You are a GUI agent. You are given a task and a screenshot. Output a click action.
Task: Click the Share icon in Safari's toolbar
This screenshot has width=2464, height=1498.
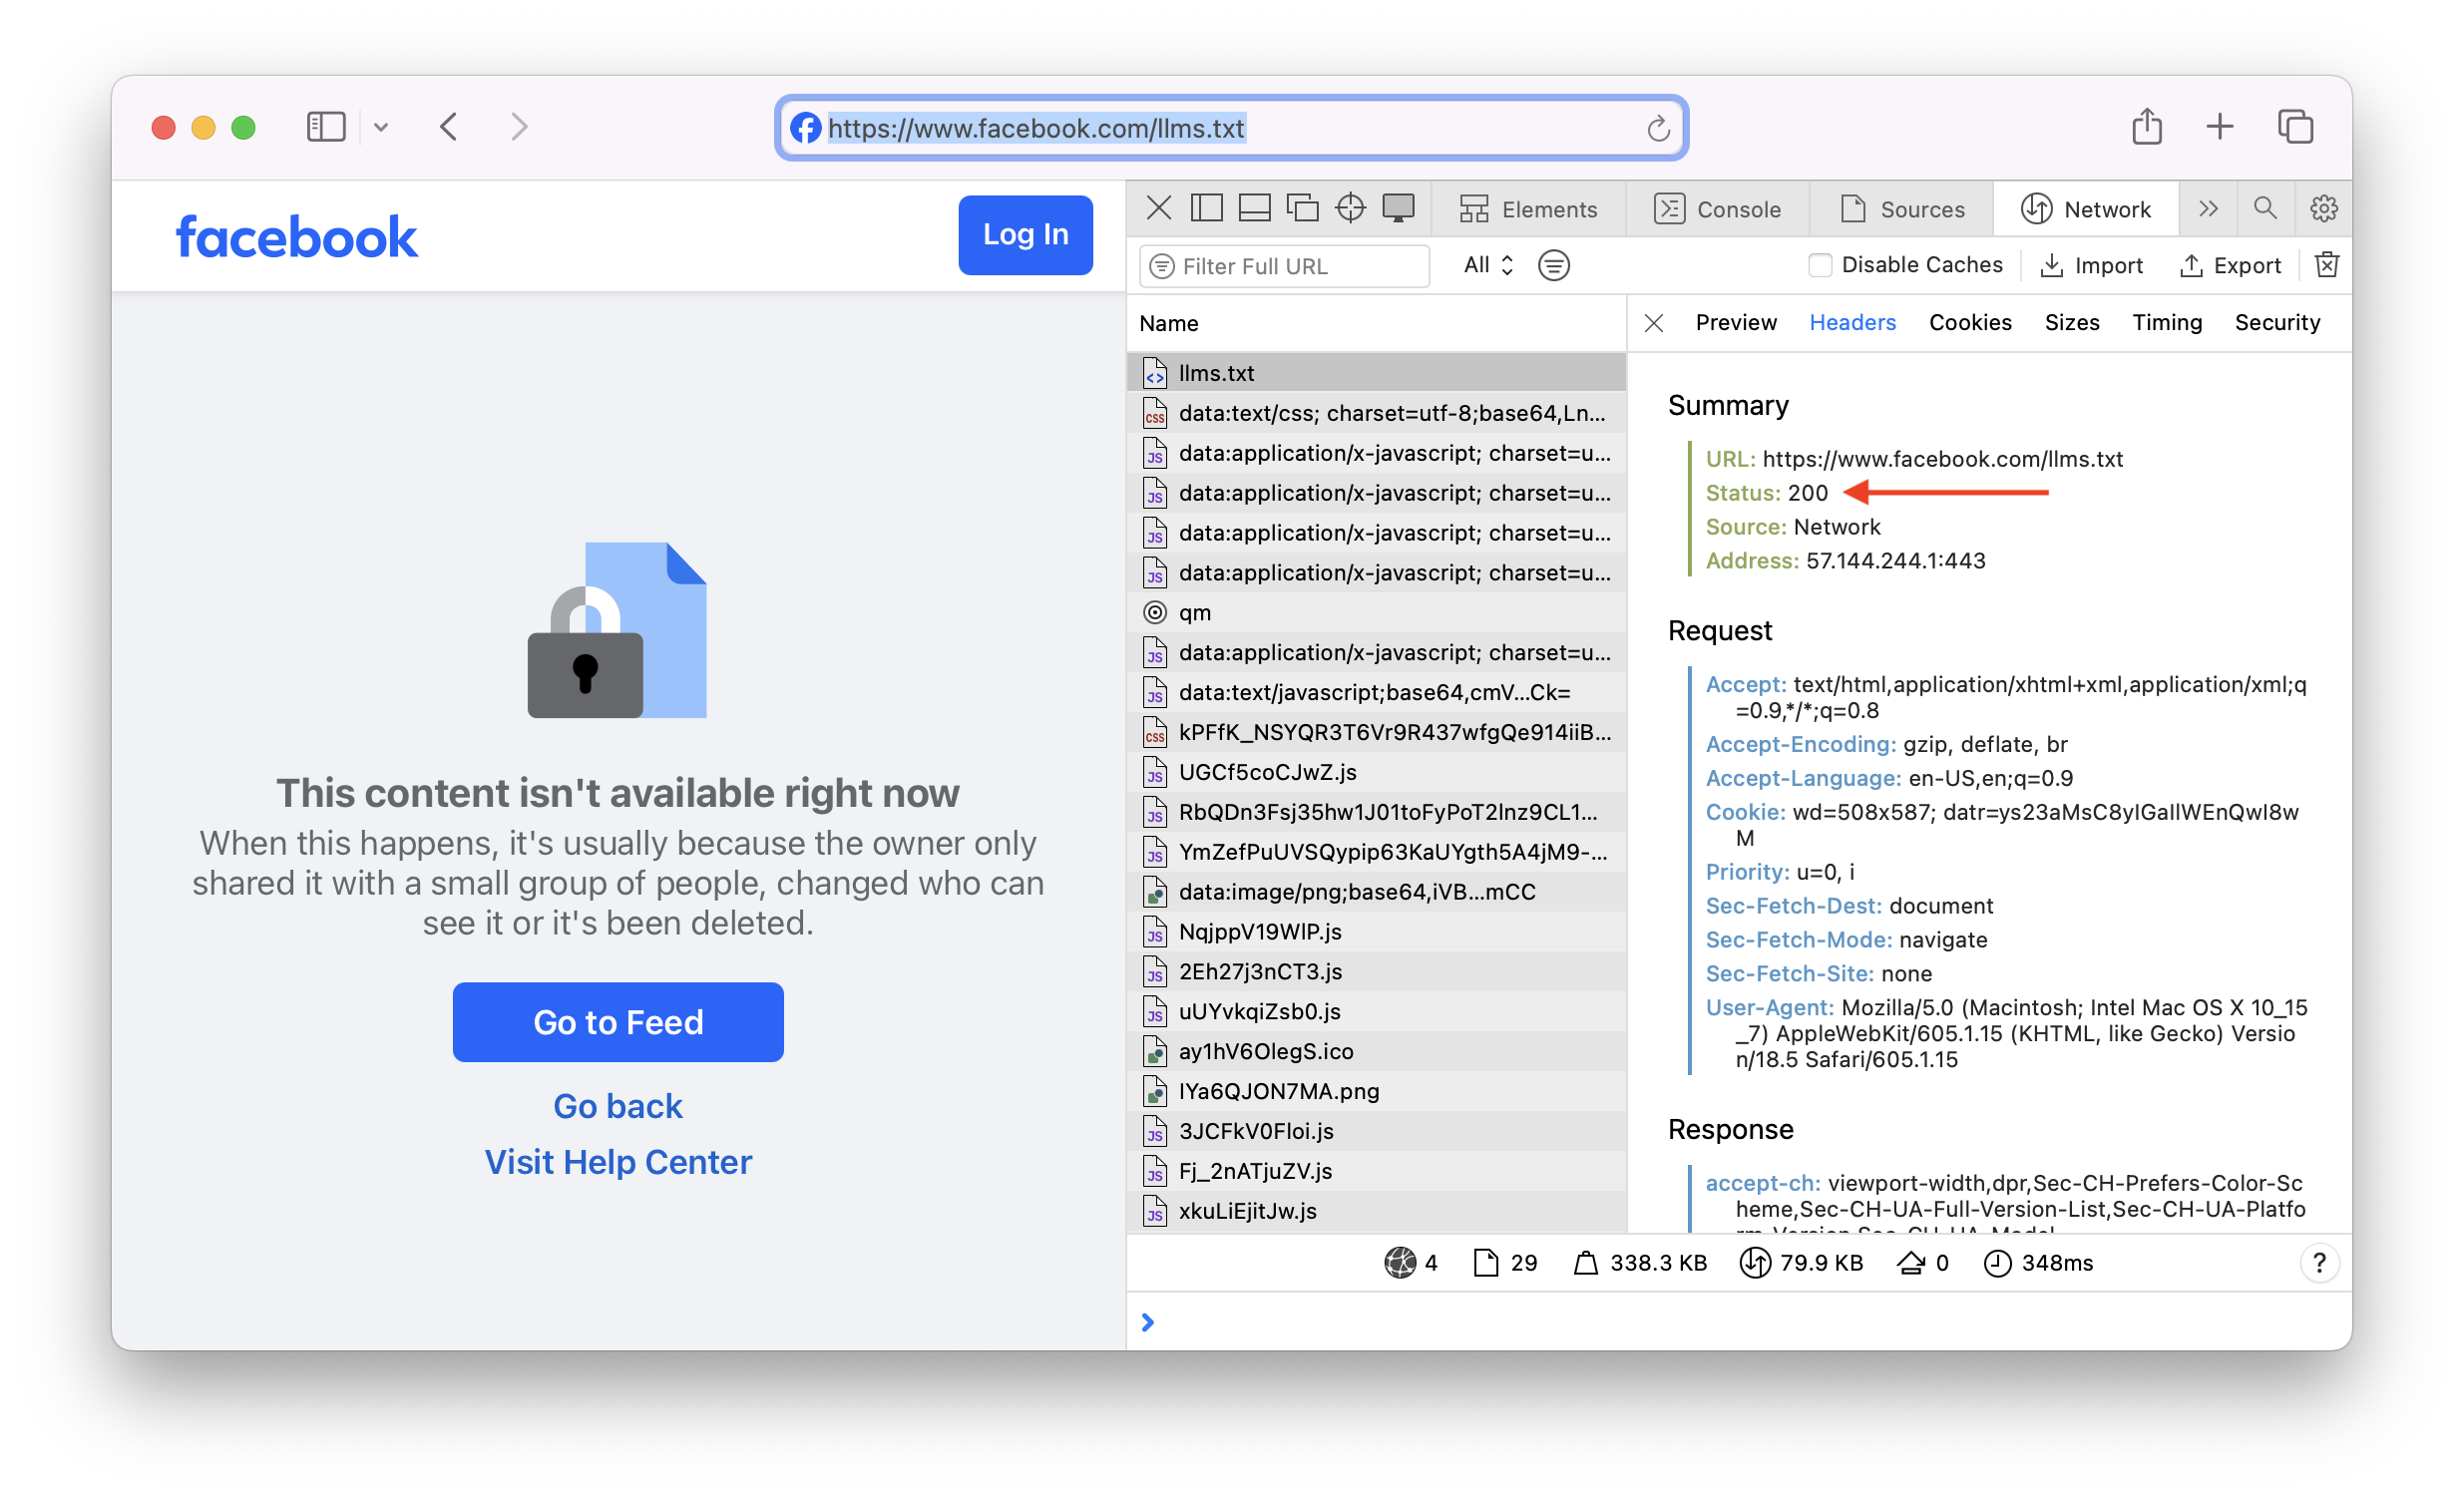click(2147, 126)
